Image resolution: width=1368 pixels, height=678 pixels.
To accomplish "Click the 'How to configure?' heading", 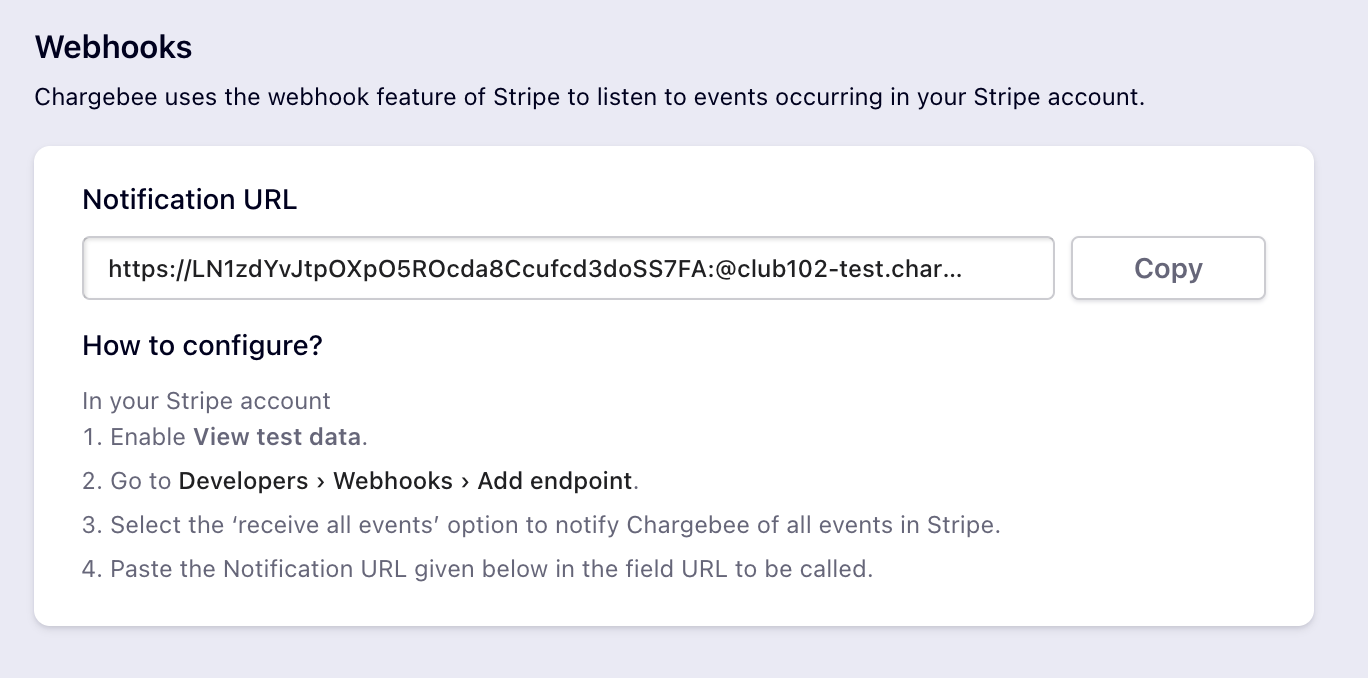I will click(202, 346).
